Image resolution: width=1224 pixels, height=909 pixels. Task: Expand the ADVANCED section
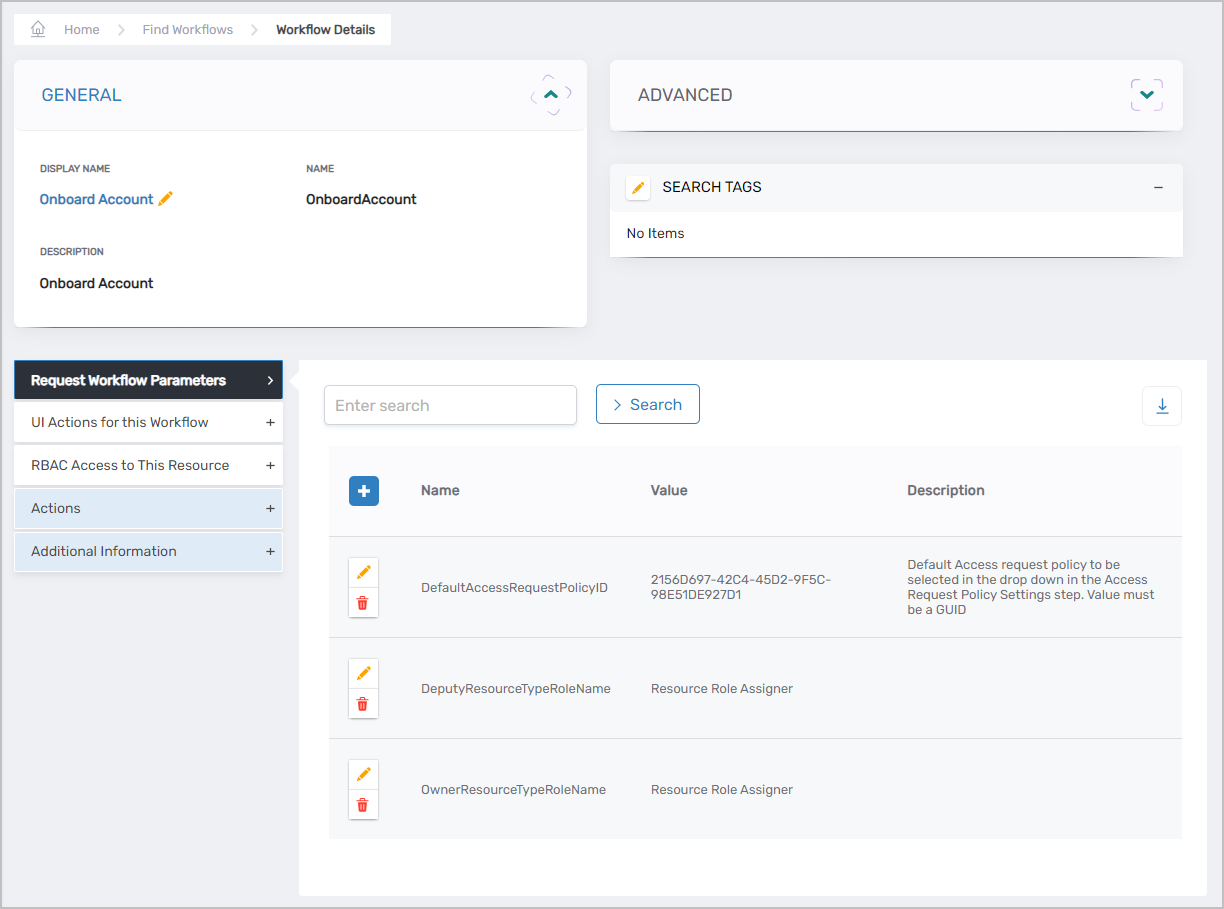pos(1146,94)
